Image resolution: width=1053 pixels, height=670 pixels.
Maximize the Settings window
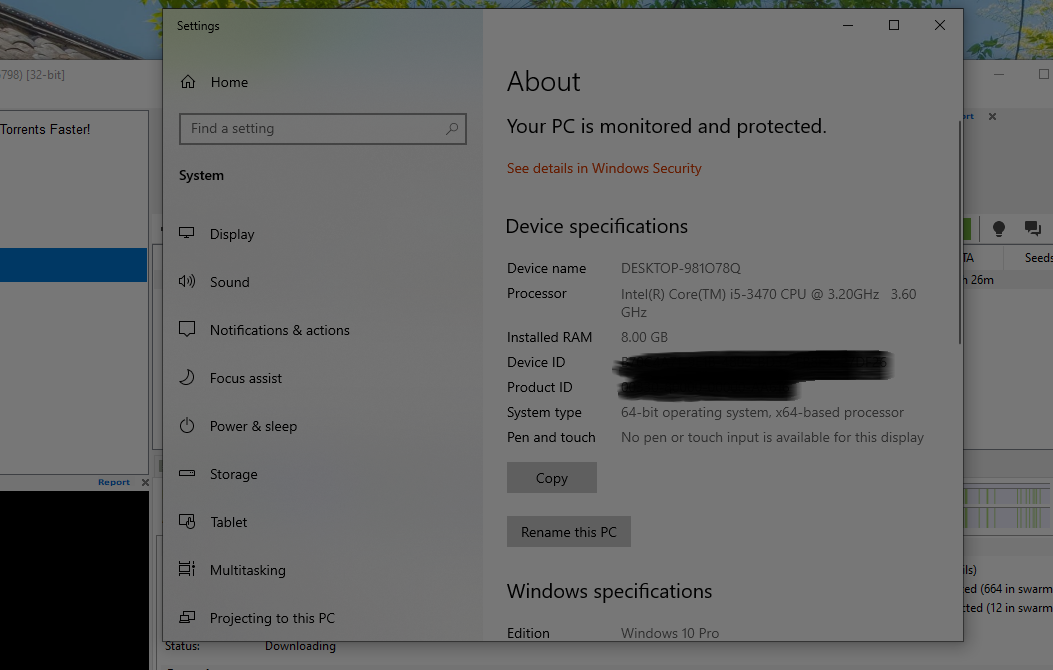click(894, 26)
